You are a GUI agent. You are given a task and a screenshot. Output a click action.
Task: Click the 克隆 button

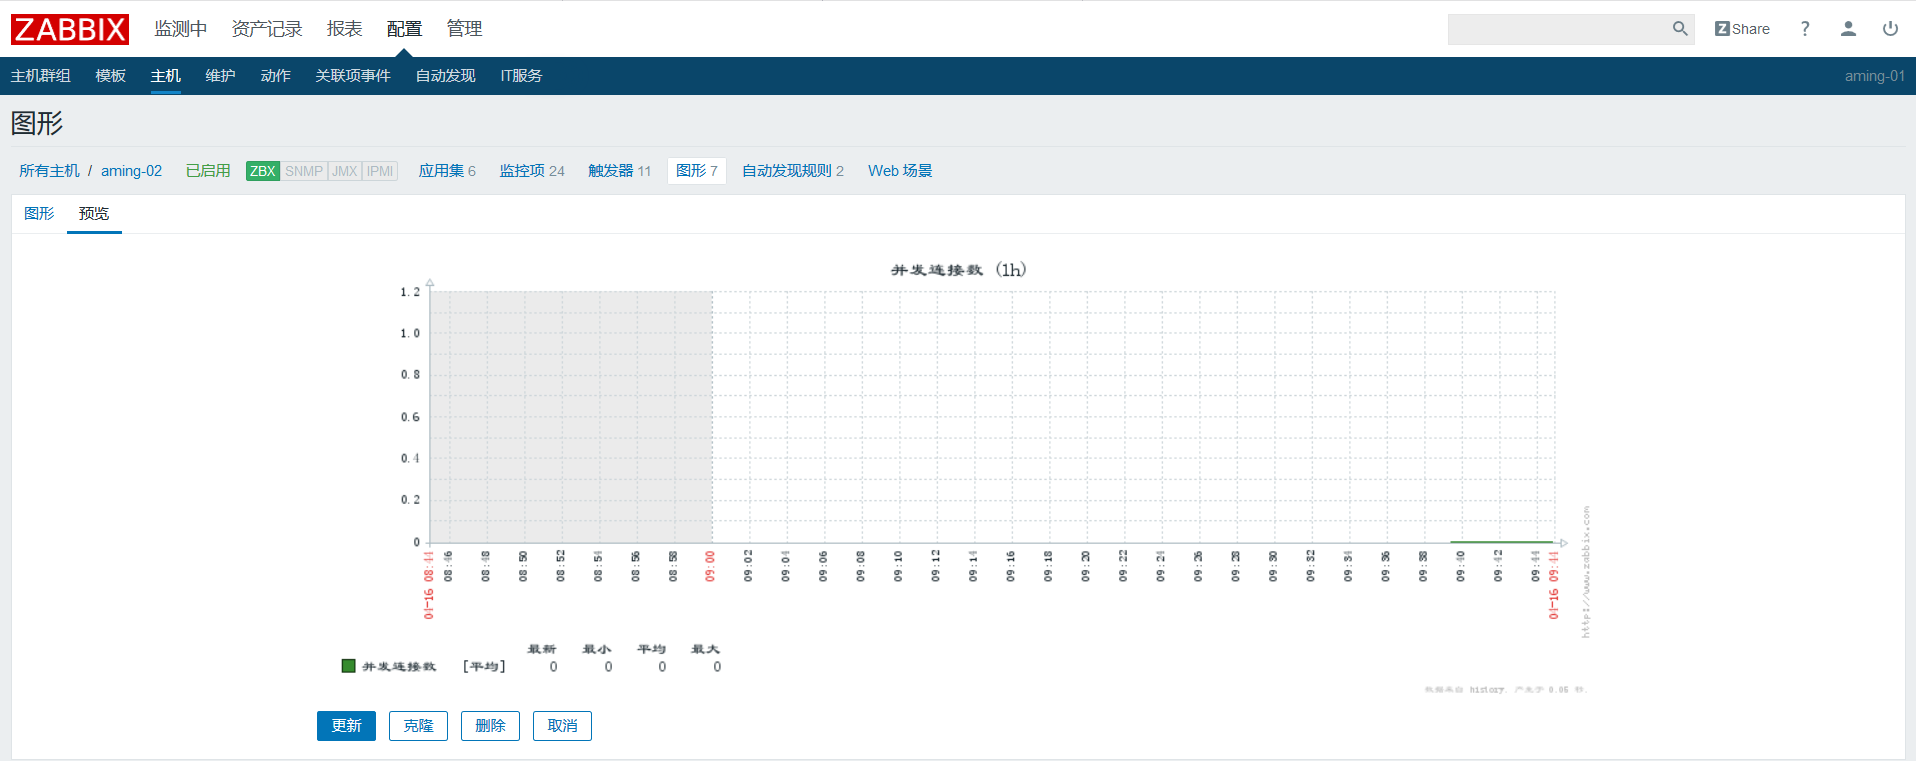pos(418,726)
